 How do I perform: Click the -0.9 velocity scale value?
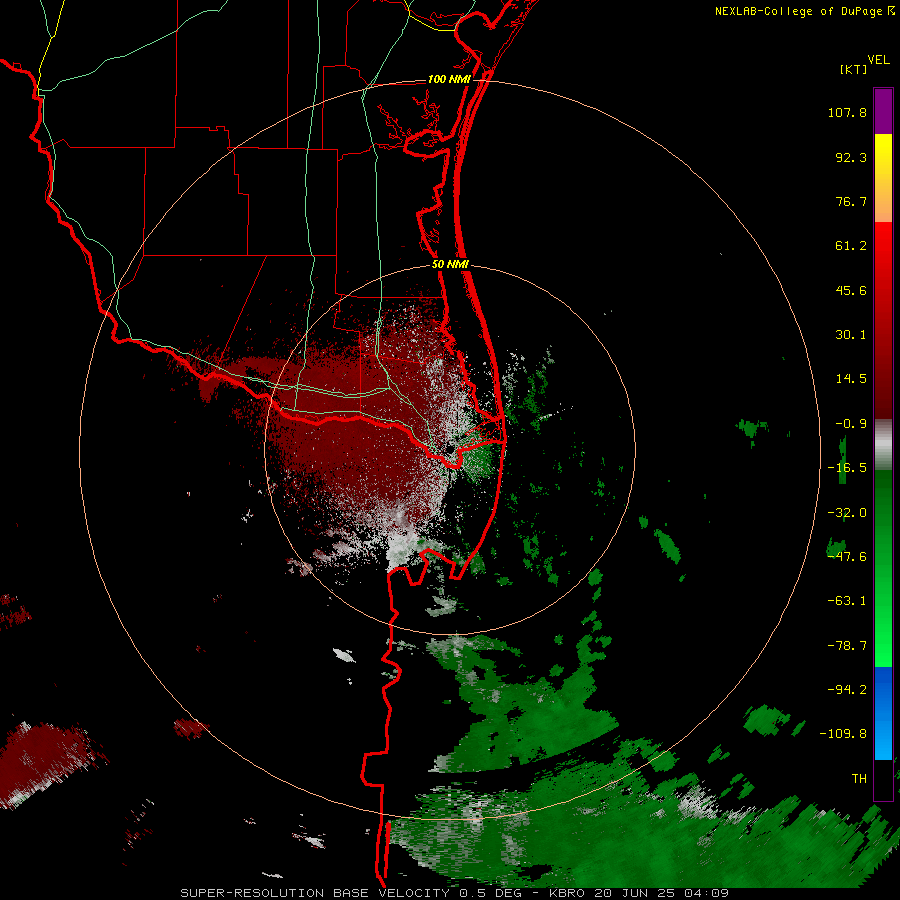click(851, 424)
